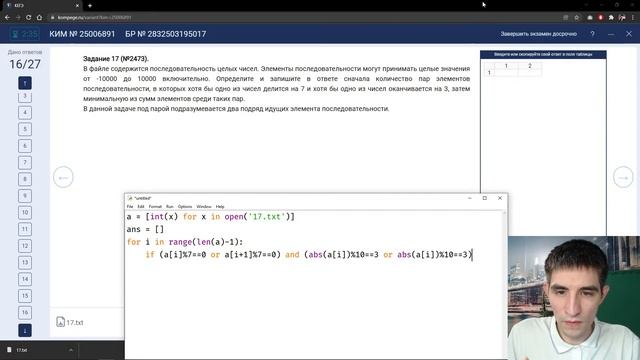Open the browser home page icon
The height and width of the screenshot is (360, 640).
click(x=39, y=18)
